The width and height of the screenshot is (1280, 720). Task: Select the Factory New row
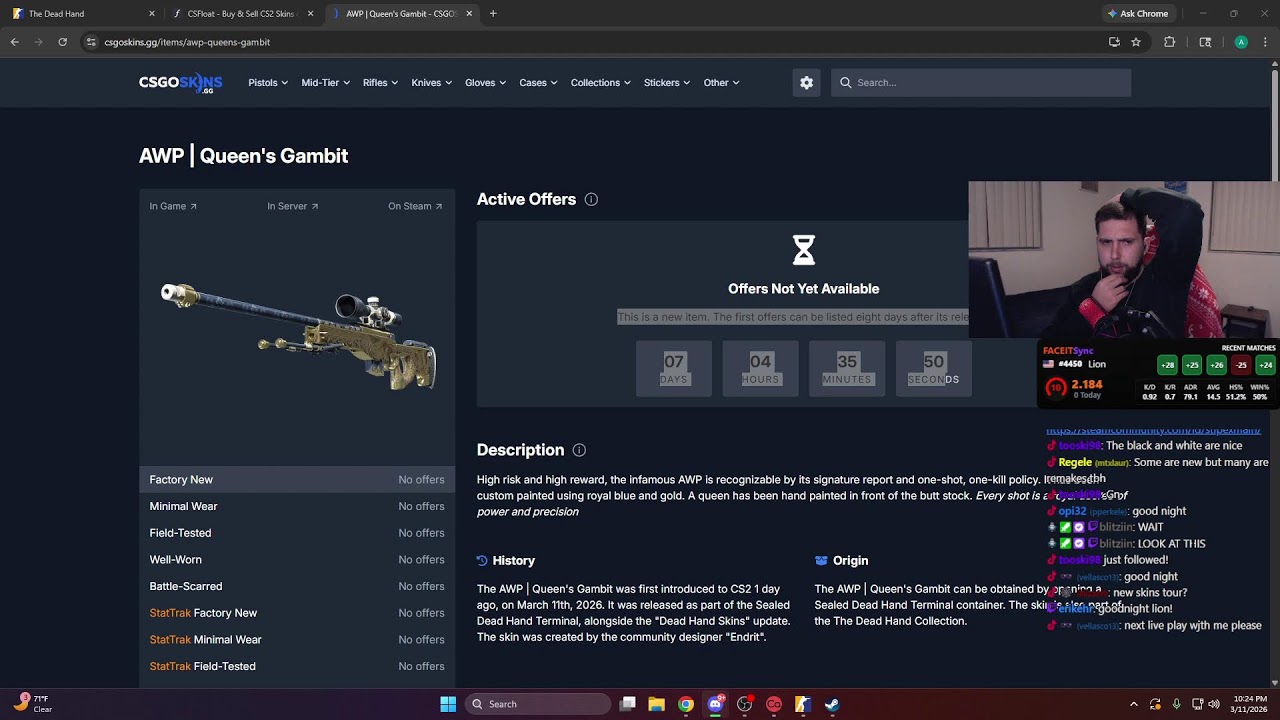click(x=297, y=480)
